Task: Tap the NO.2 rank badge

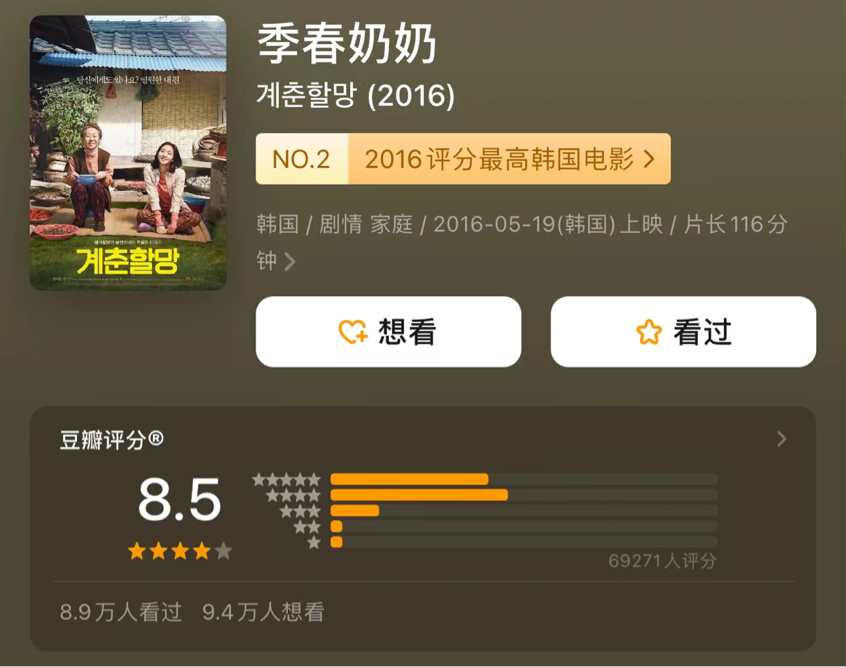Action: point(302,159)
